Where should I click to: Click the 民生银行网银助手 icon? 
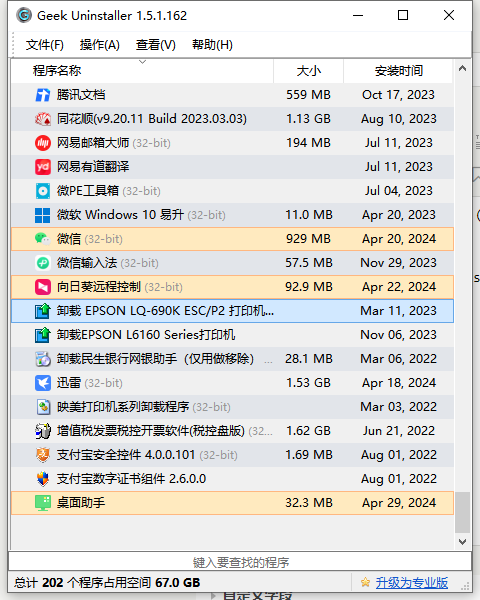click(42, 359)
